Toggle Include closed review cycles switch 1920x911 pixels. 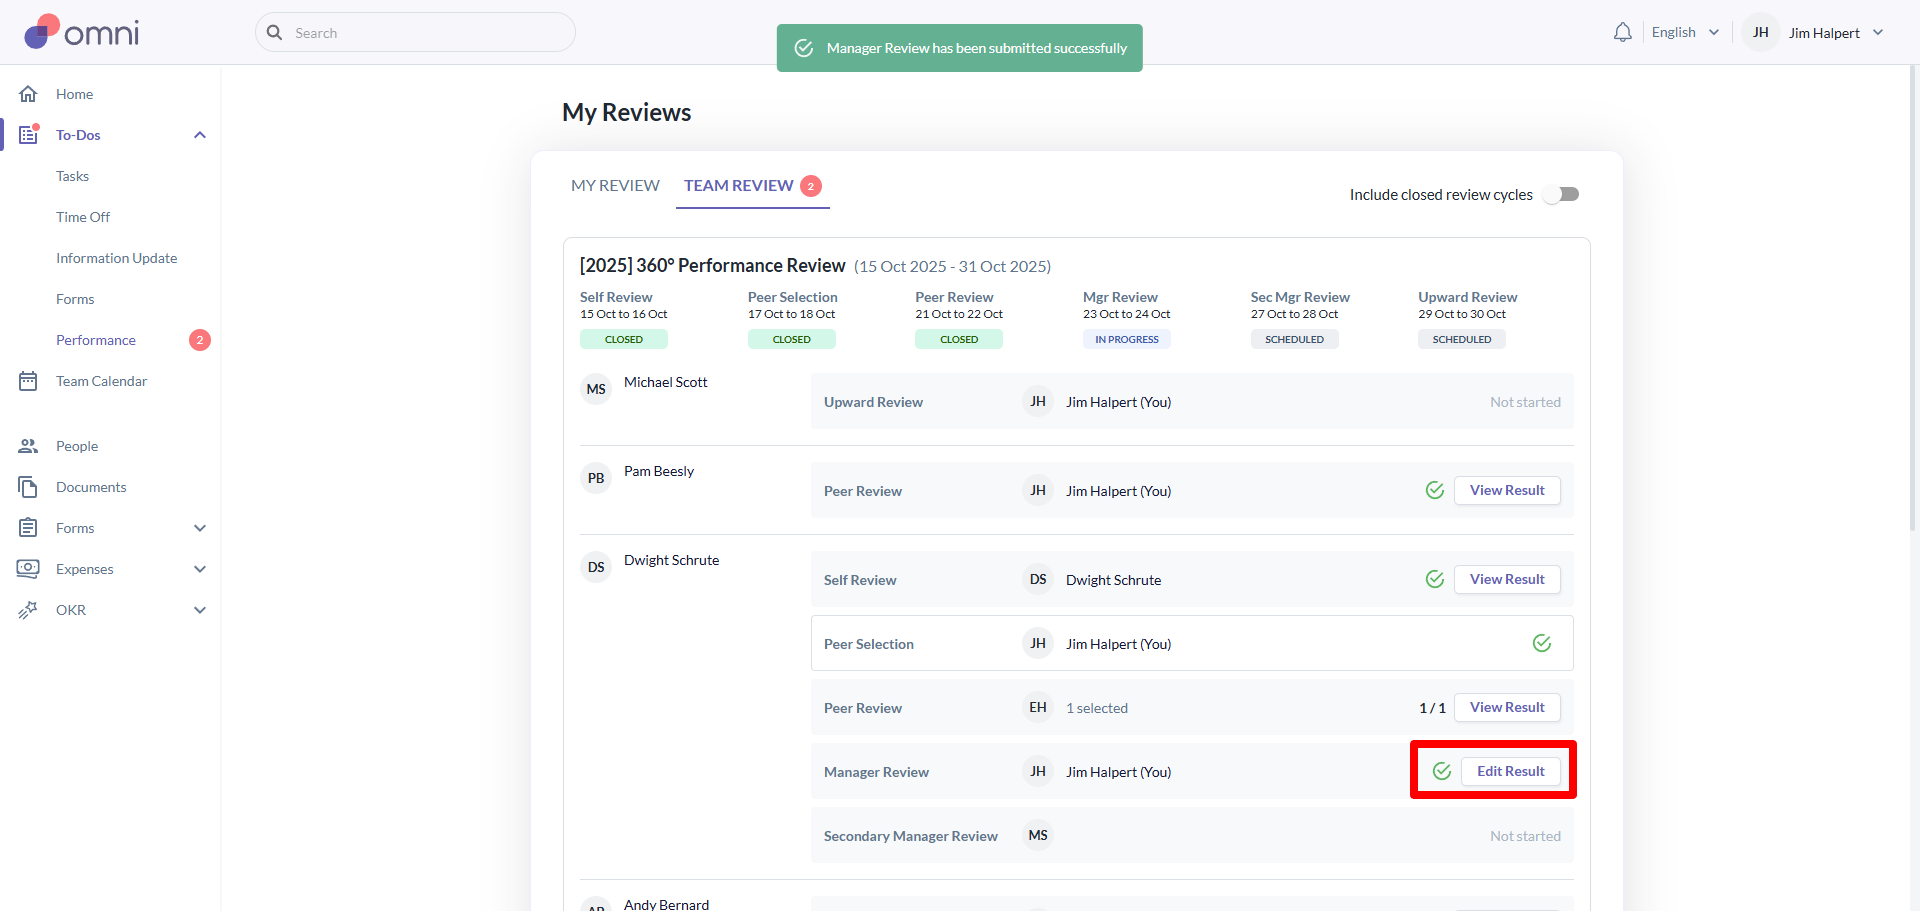[x=1561, y=194]
